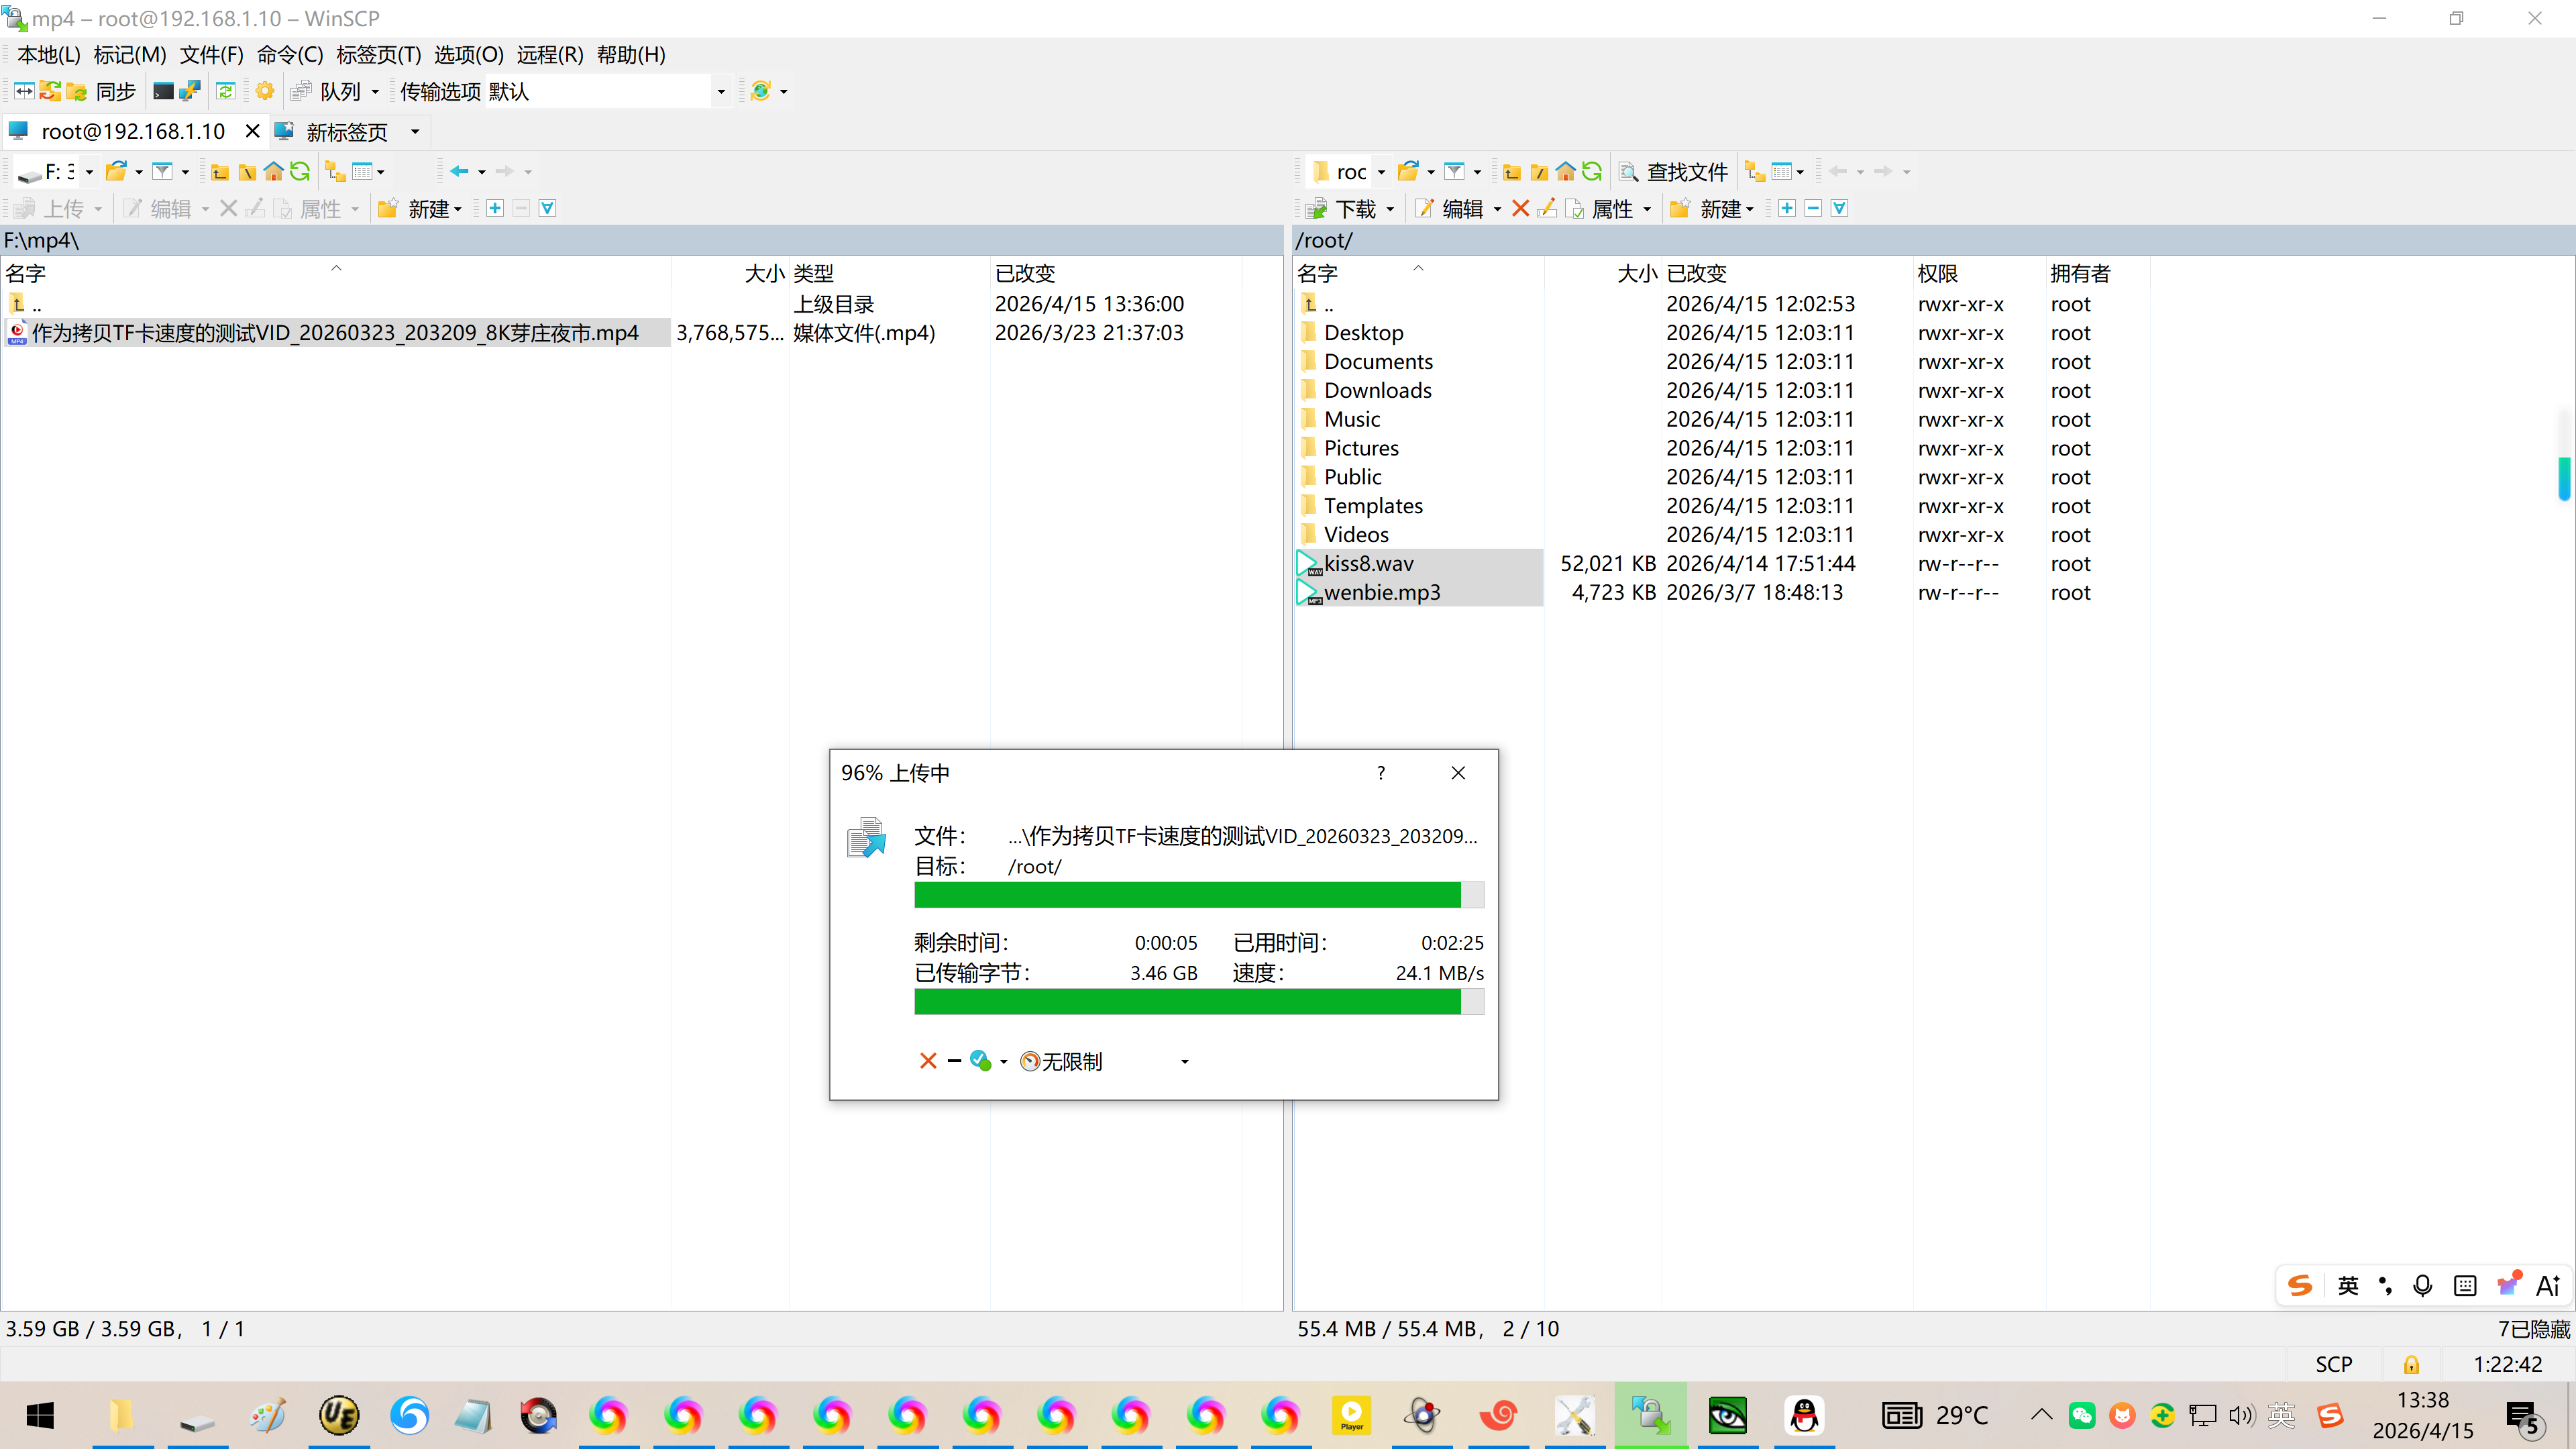Toggle the local panel directory tree

pos(335,172)
